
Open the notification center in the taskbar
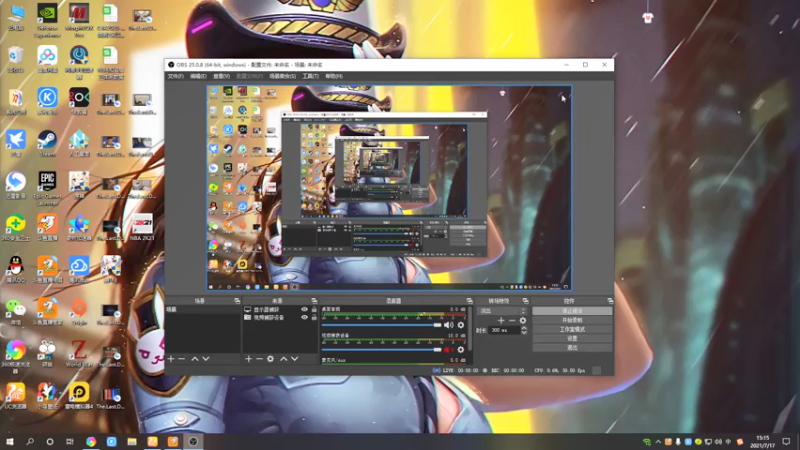click(786, 441)
